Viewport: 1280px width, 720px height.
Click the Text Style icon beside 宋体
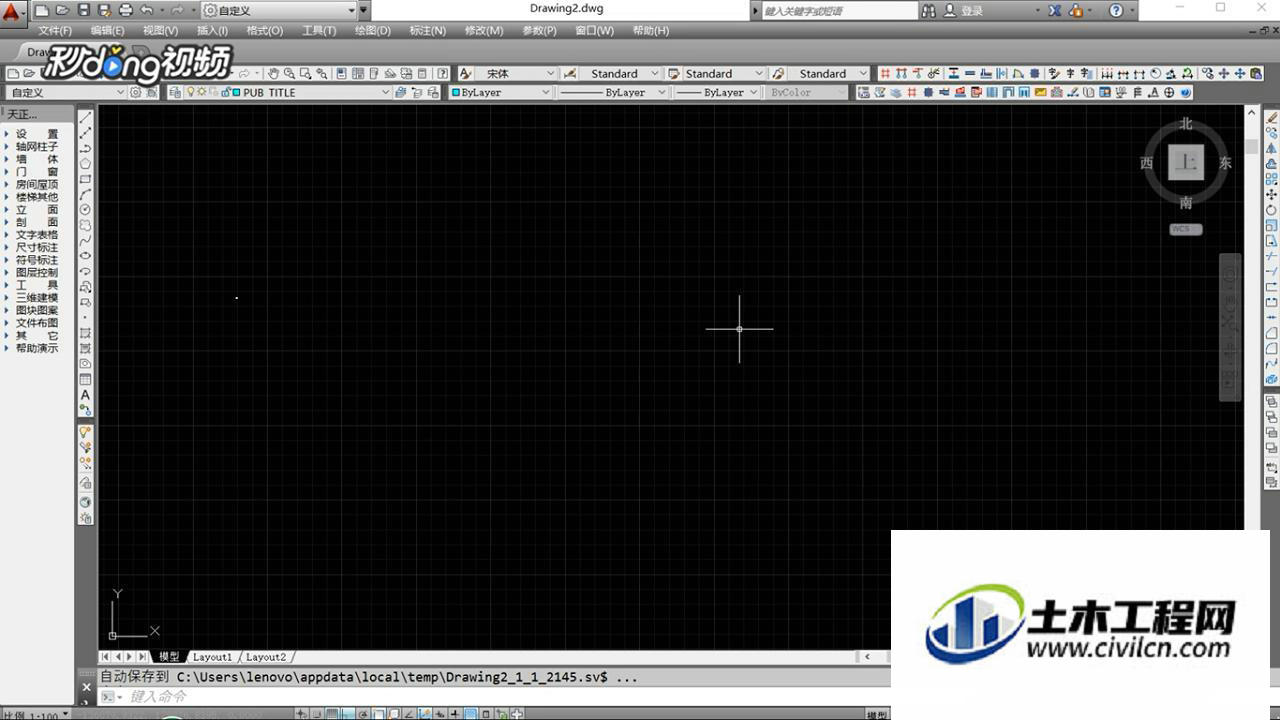466,73
